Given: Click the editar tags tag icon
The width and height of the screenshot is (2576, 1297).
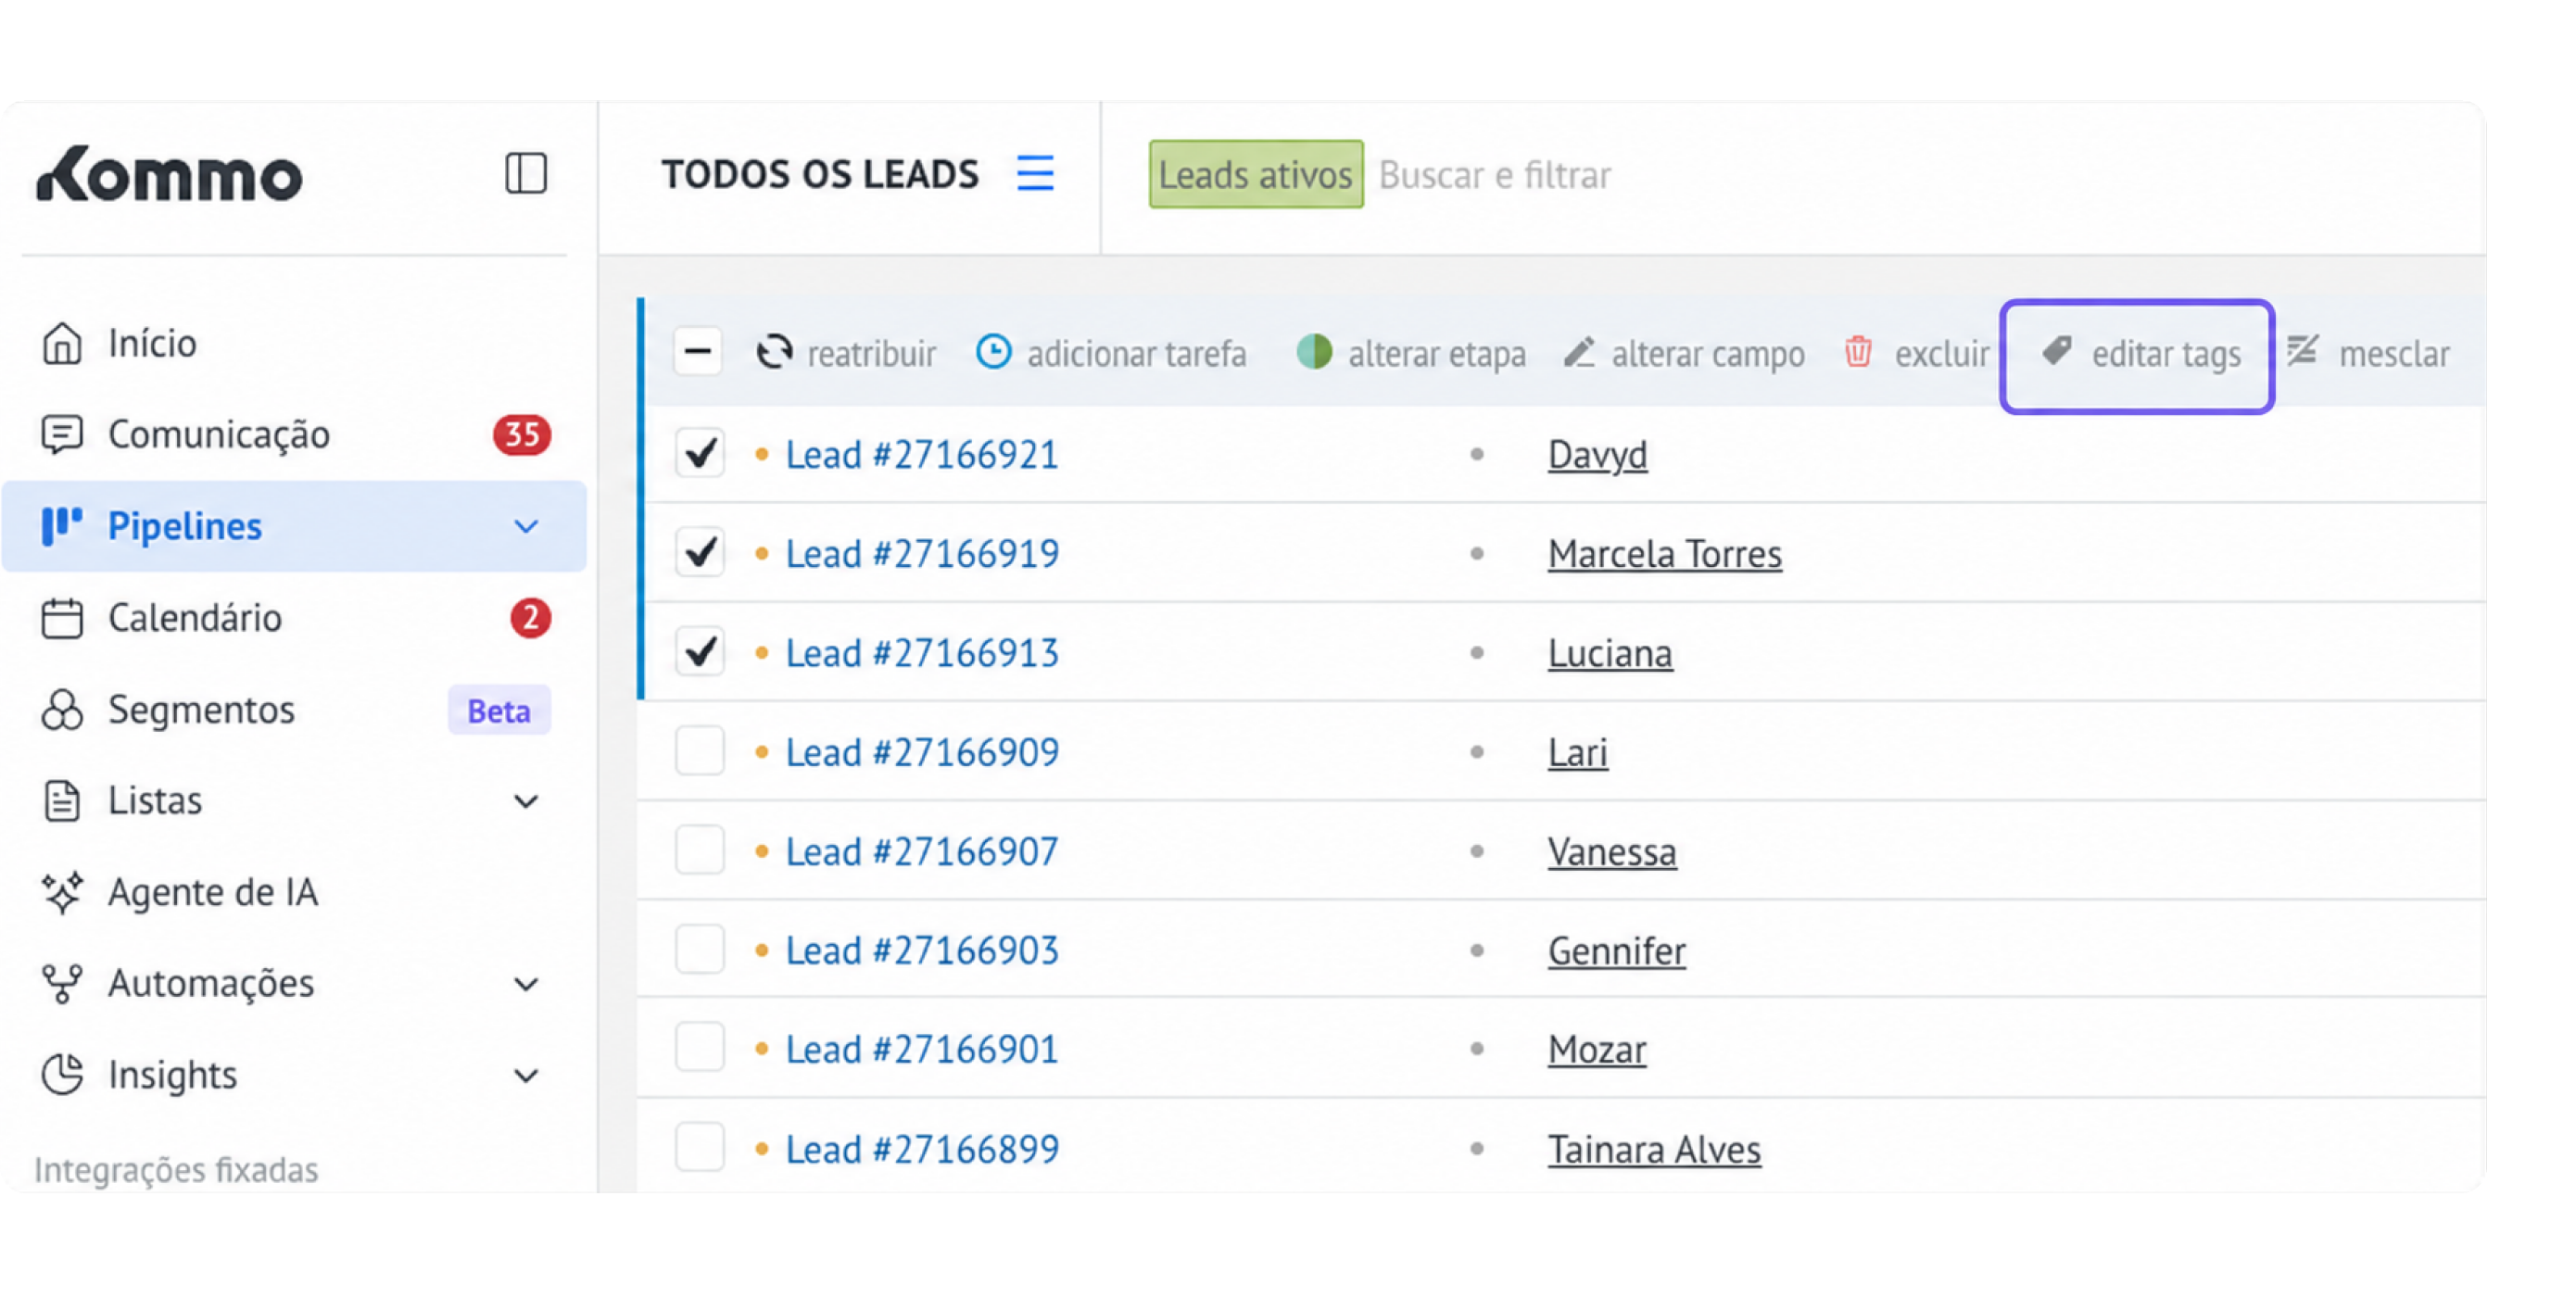Looking at the screenshot, I should click(x=2057, y=351).
